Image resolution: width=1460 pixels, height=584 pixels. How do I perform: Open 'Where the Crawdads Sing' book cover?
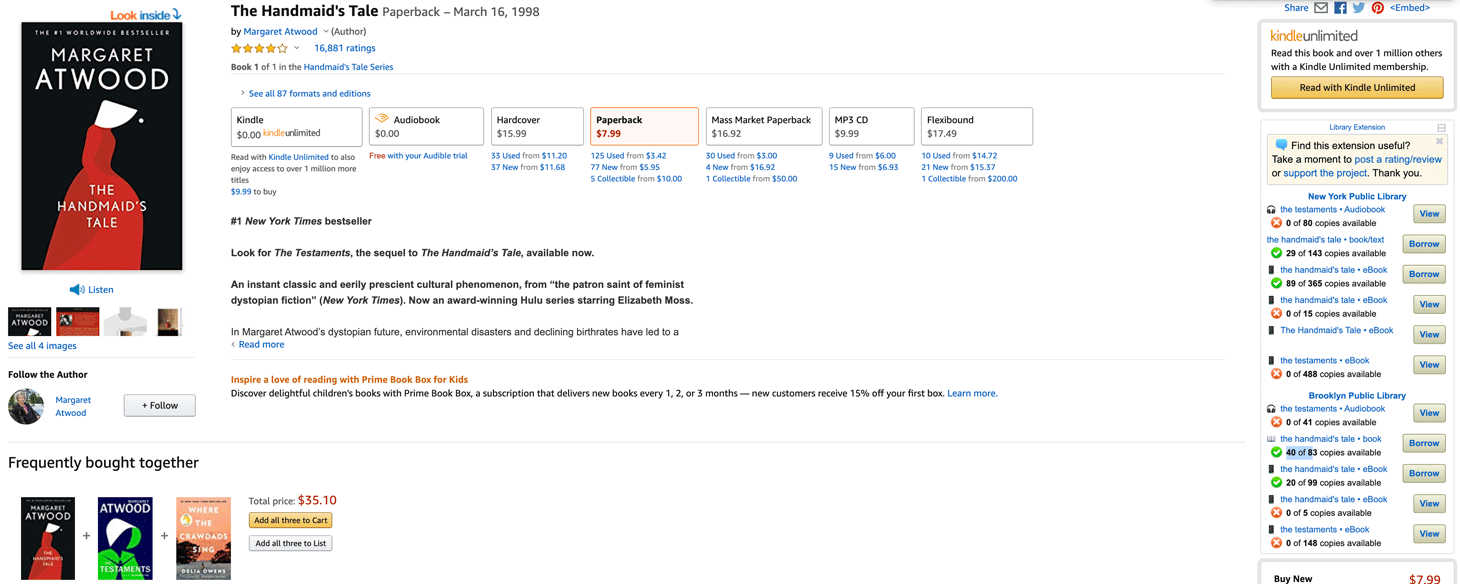(203, 538)
